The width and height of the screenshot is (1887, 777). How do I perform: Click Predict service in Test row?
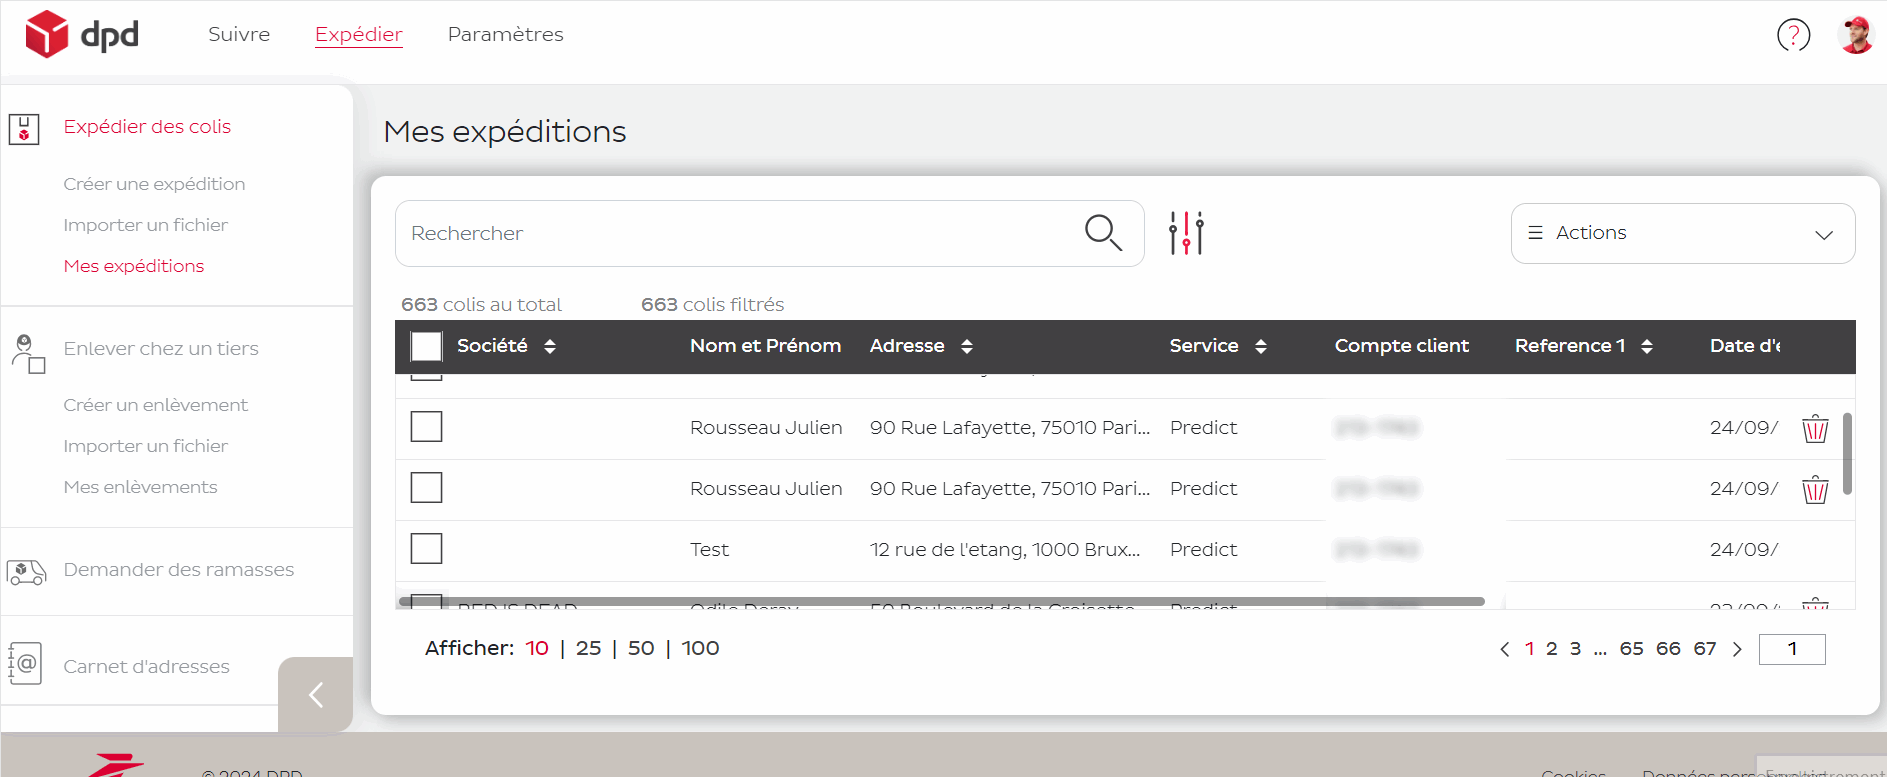coord(1203,550)
